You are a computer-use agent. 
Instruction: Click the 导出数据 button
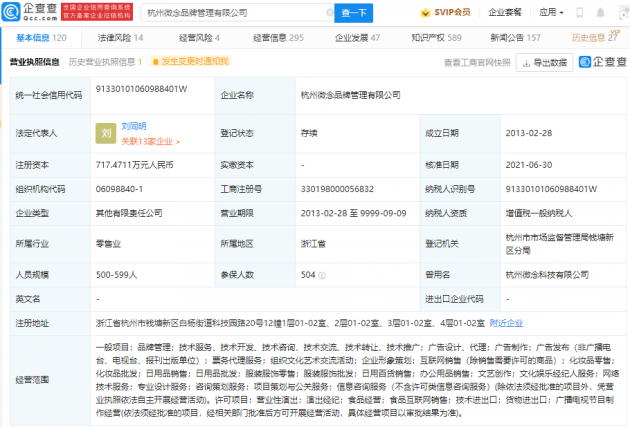[544, 63]
